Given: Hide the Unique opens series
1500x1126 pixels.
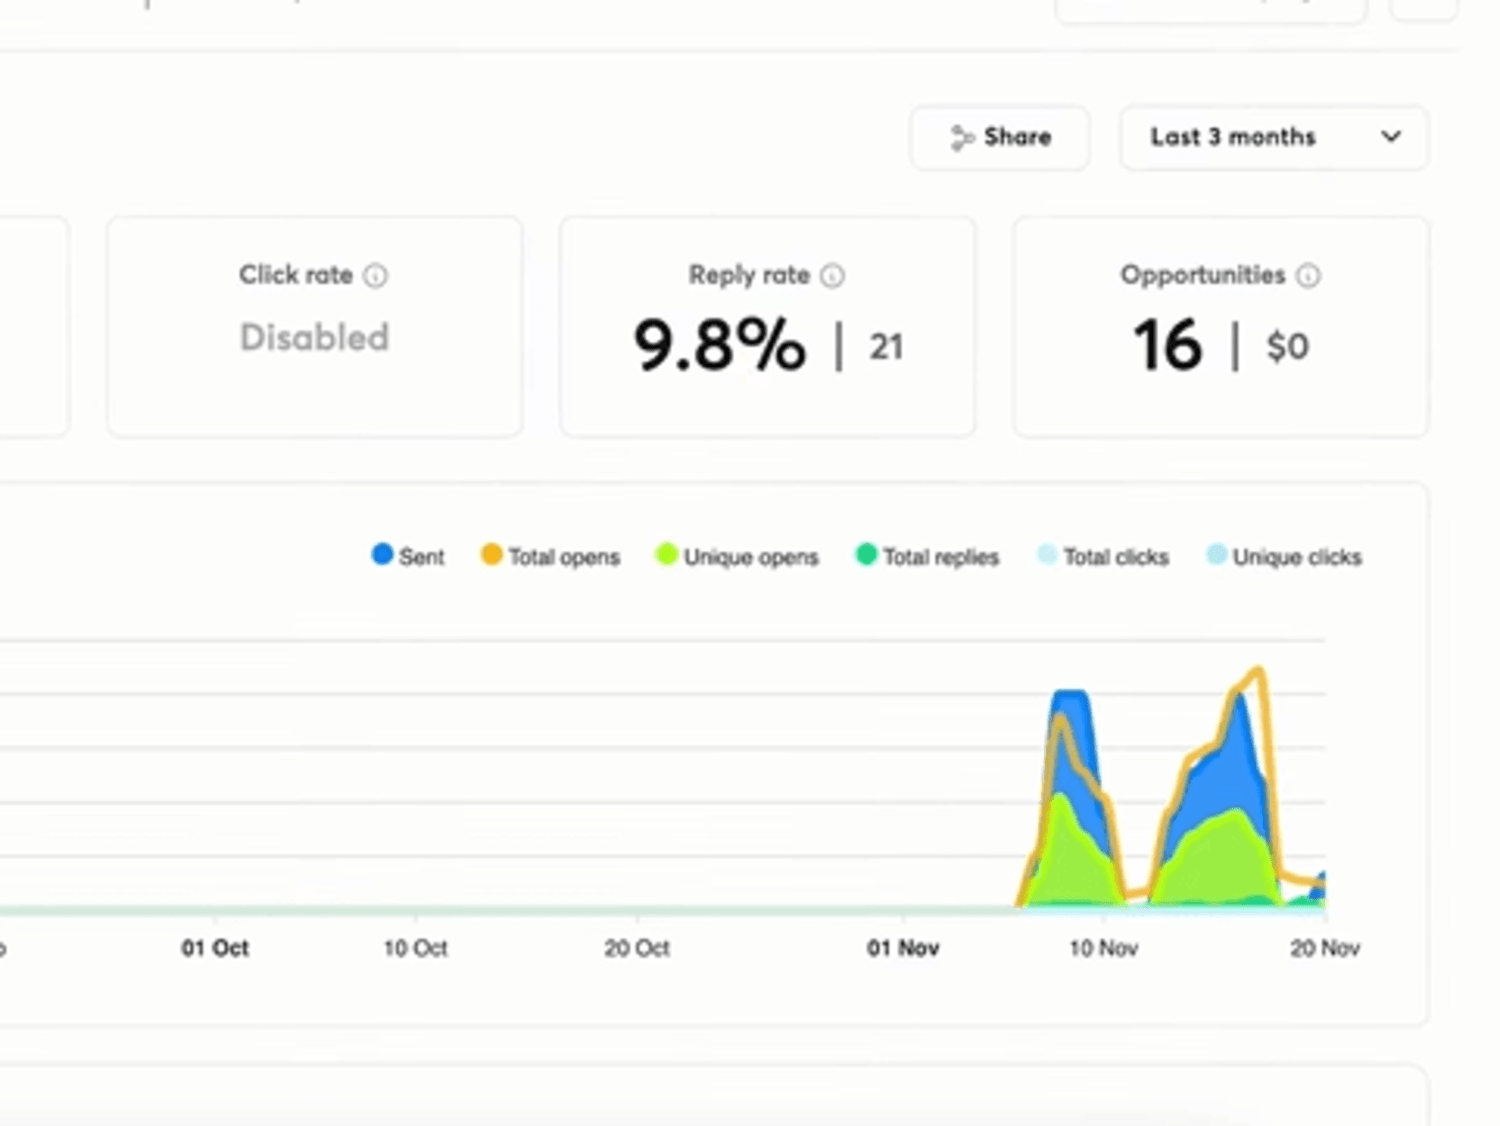Looking at the screenshot, I should pyautogui.click(x=737, y=556).
